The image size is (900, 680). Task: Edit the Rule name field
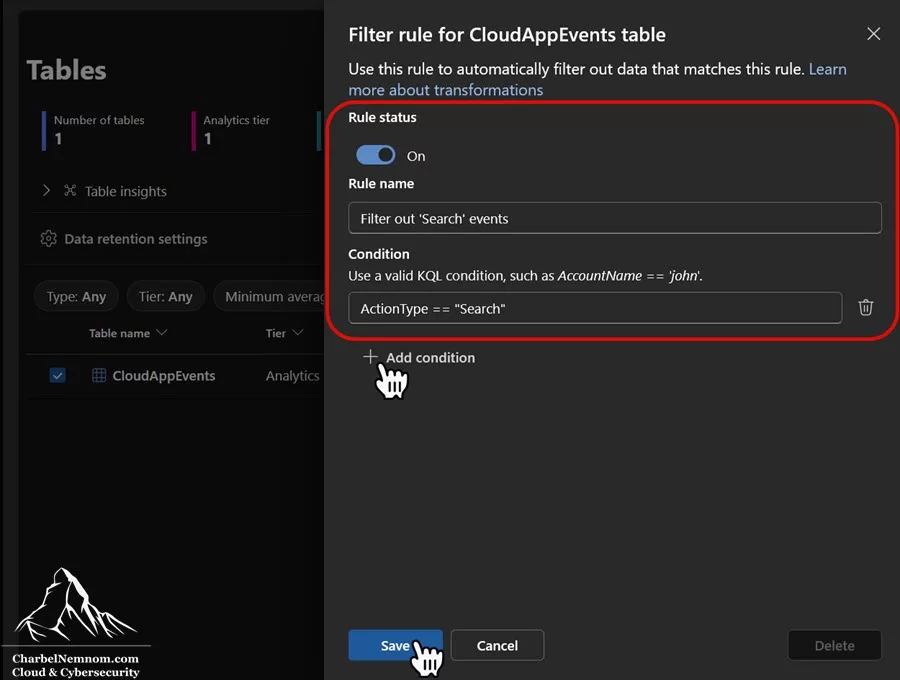point(614,218)
